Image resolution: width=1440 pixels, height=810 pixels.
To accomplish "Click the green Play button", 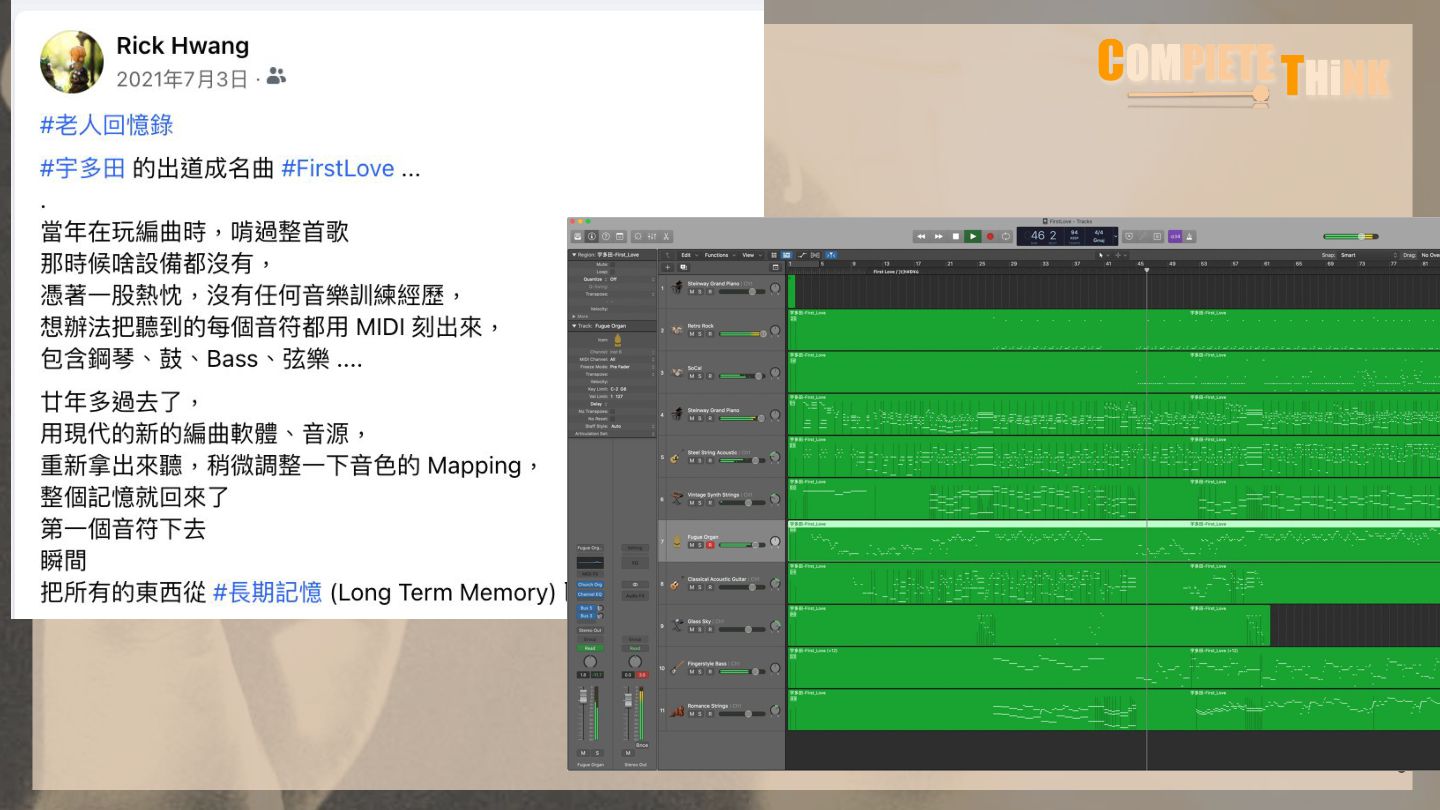I will 973,237.
